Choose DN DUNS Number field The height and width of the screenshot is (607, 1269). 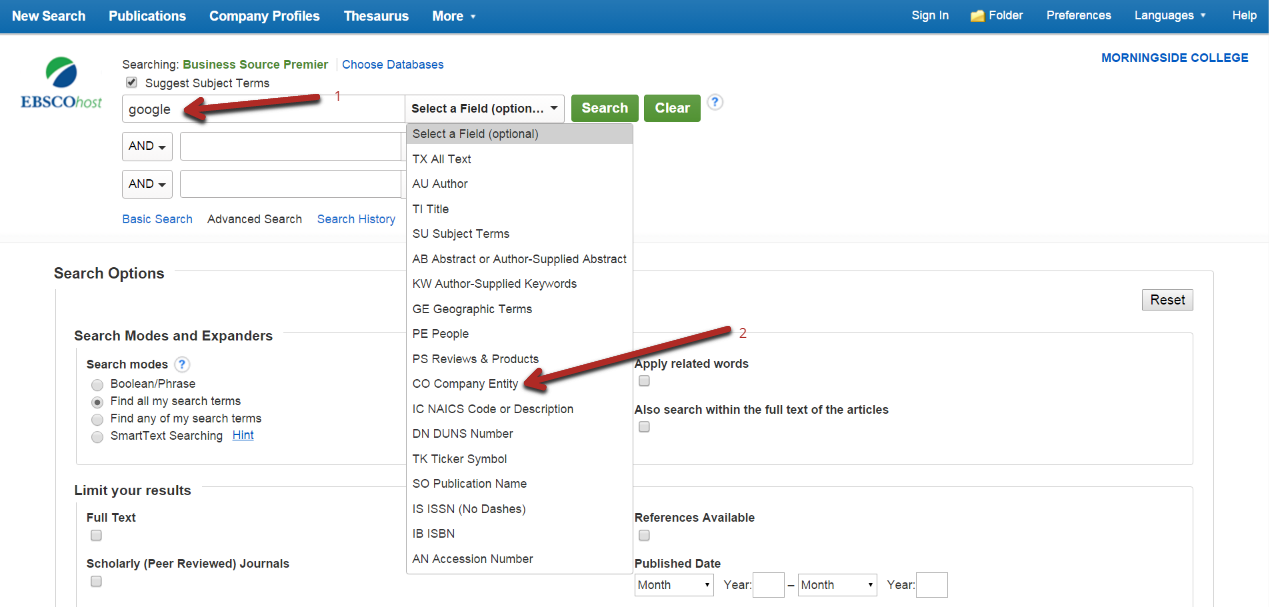[520, 434]
